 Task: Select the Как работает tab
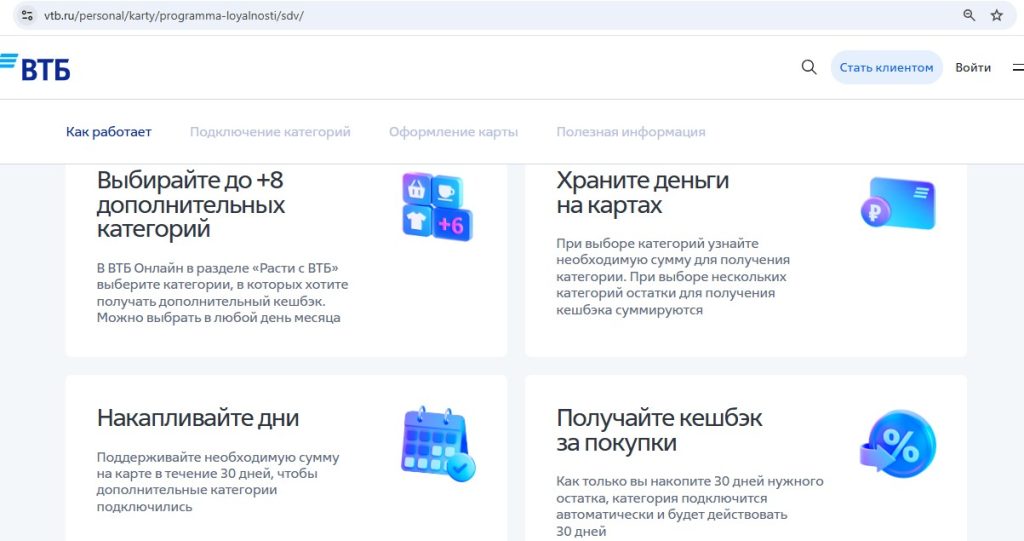point(108,132)
